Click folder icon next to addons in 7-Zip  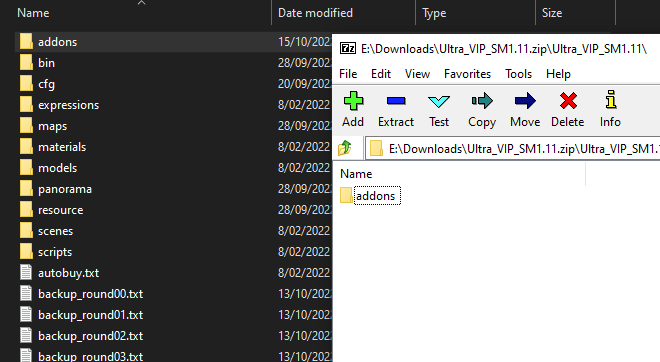[346, 195]
